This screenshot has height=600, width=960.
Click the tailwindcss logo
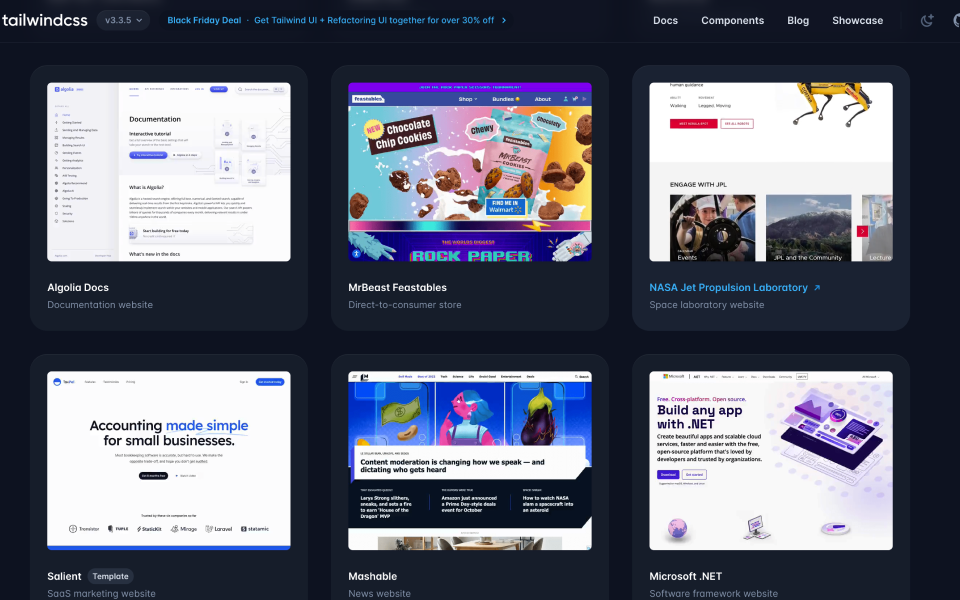[x=47, y=18]
